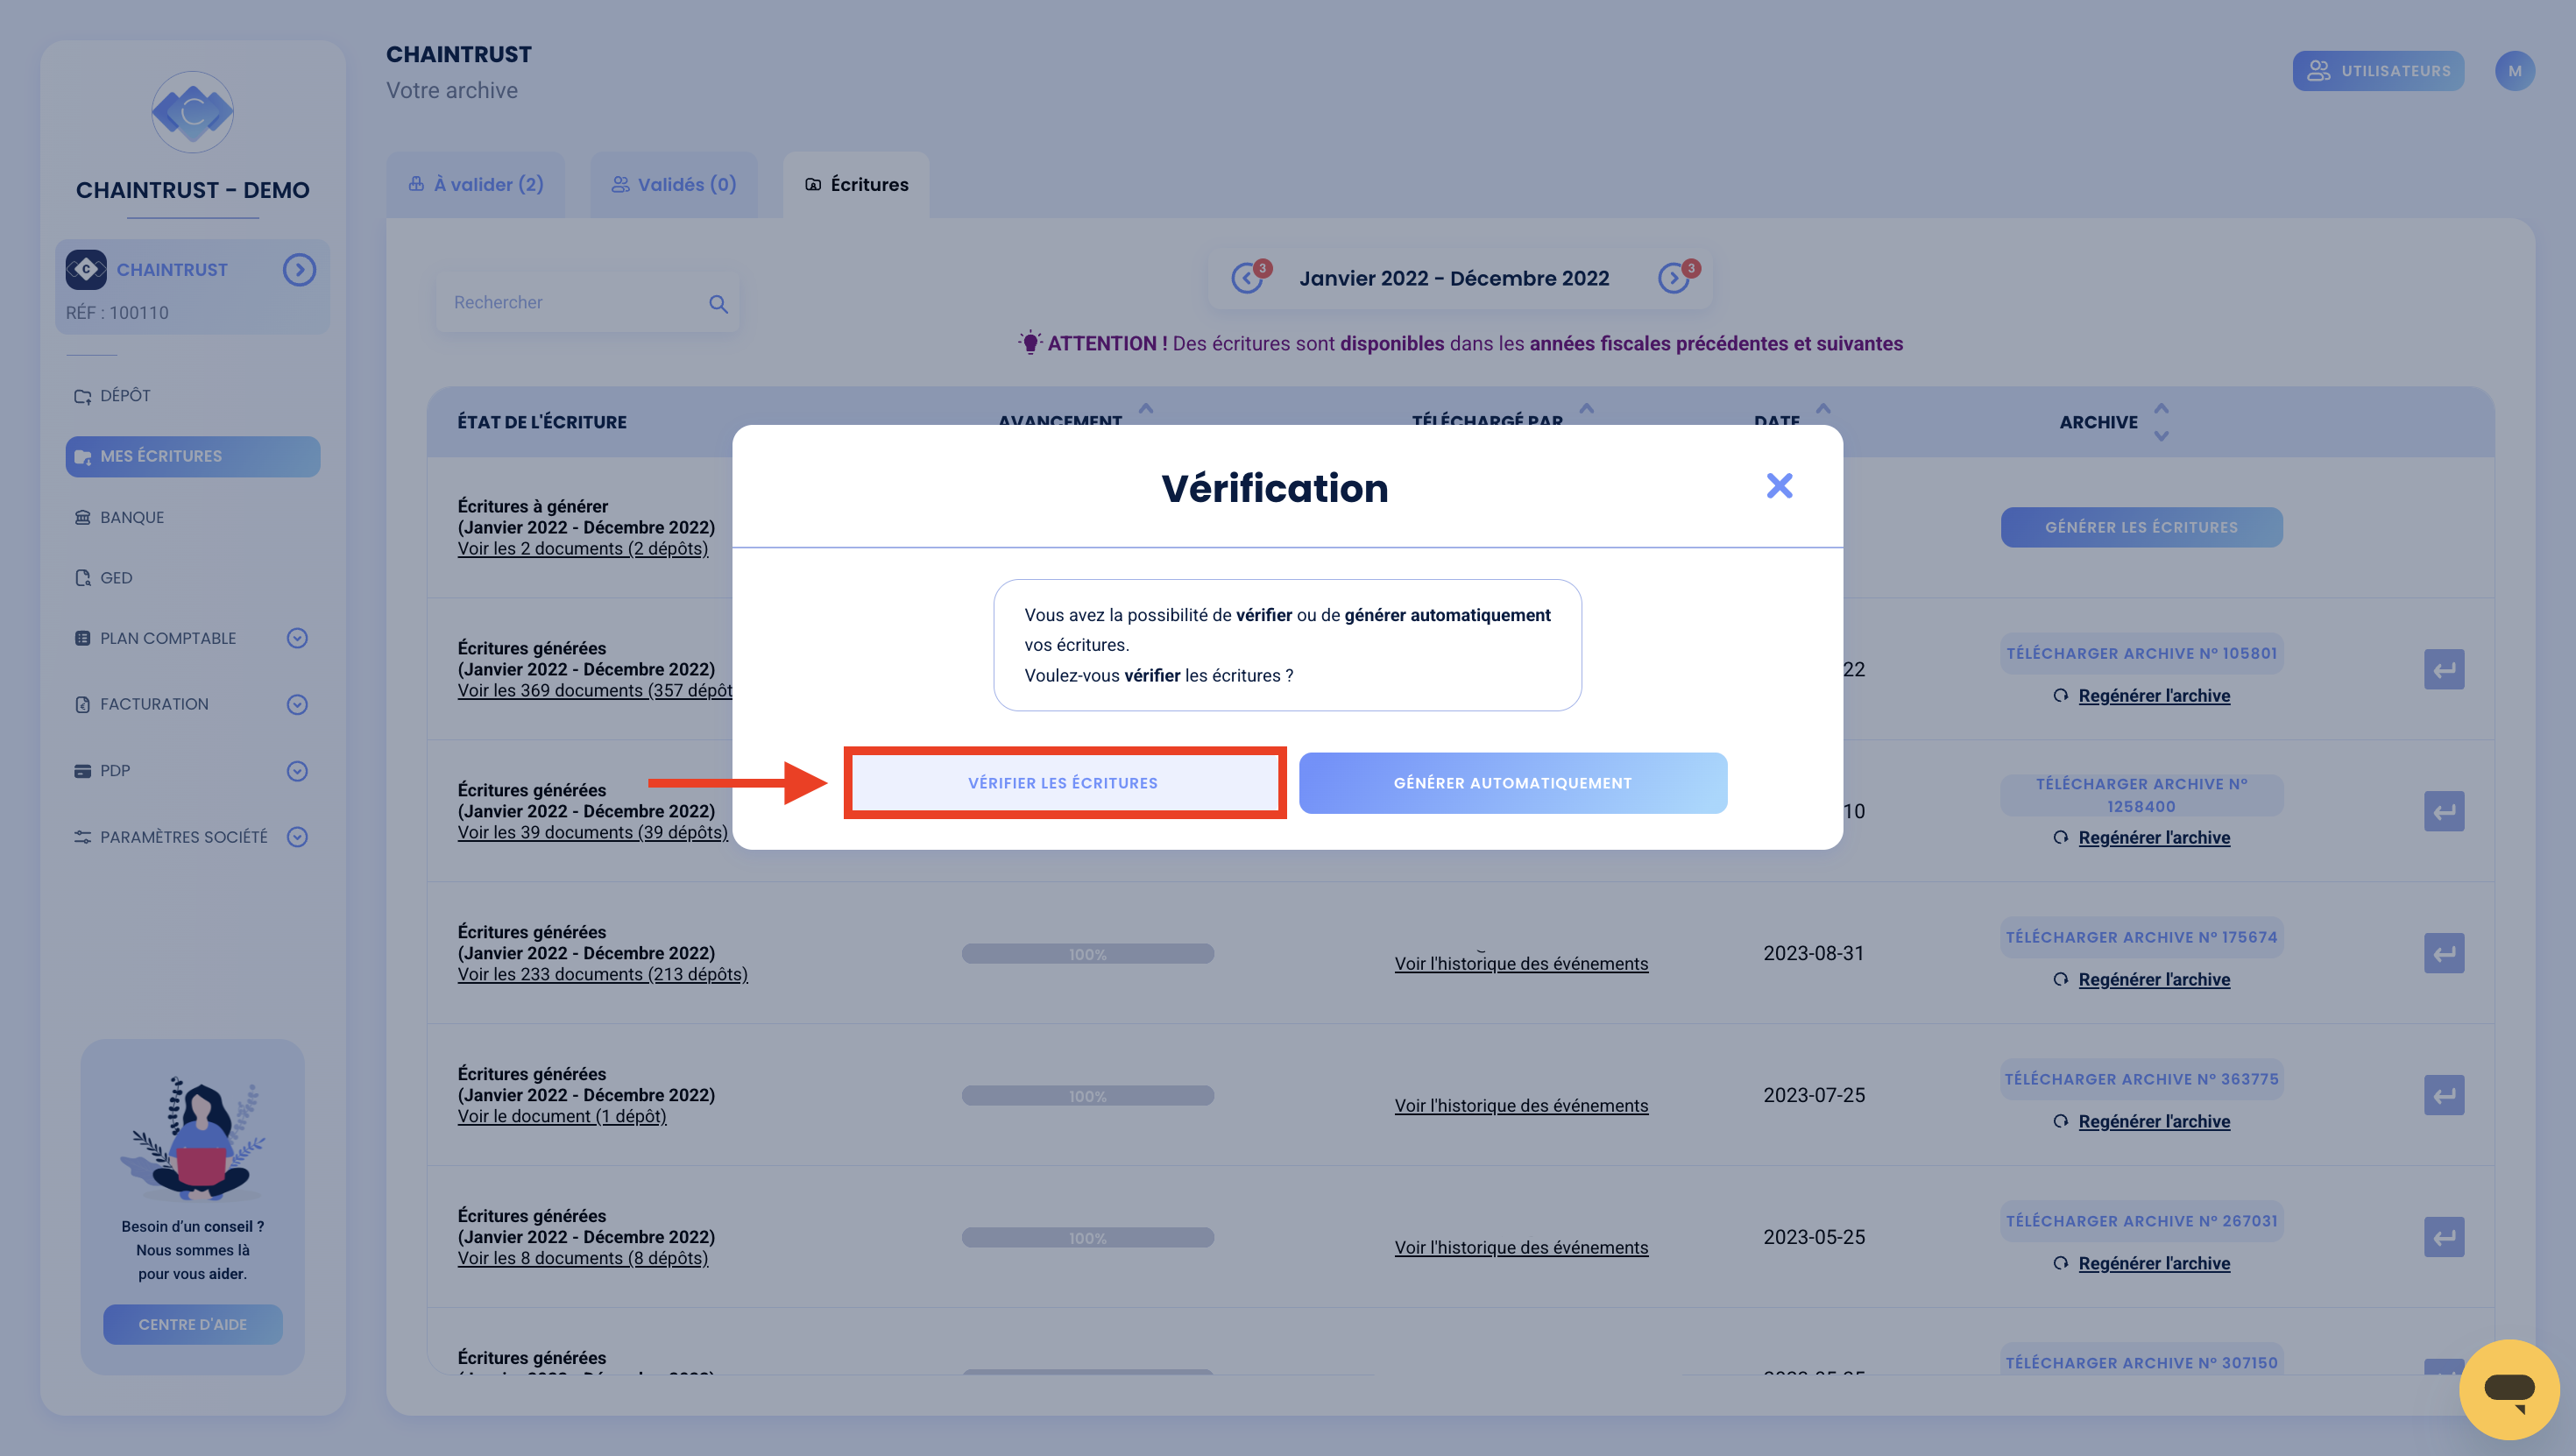This screenshot has width=2576, height=1456.
Task: Sort by Archive column arrows
Action: (x=2161, y=422)
